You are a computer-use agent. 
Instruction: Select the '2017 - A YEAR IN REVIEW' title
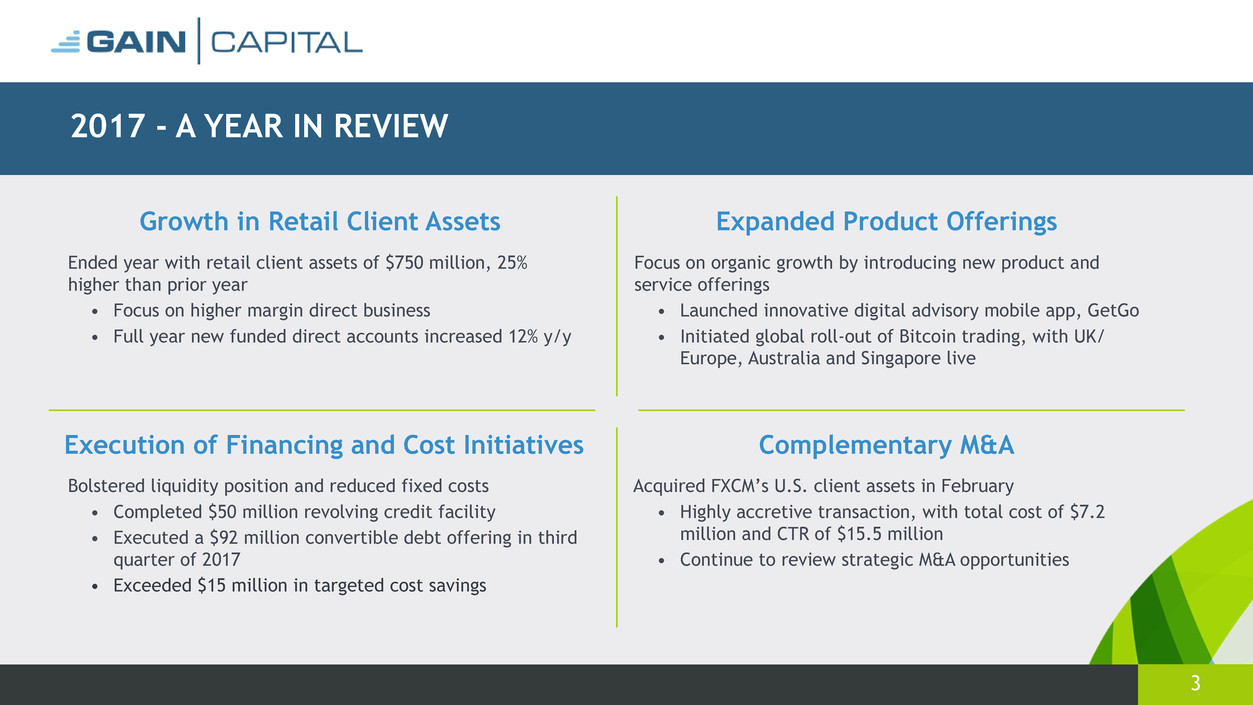click(260, 127)
